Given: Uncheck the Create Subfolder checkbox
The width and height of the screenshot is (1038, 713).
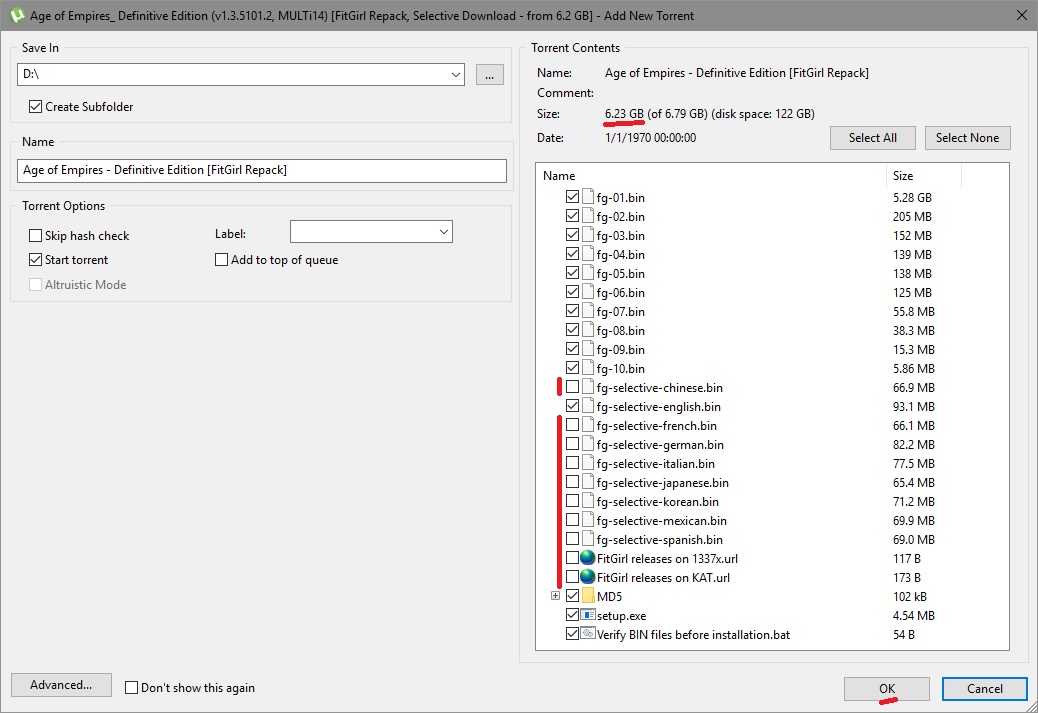Looking at the screenshot, I should [36, 107].
